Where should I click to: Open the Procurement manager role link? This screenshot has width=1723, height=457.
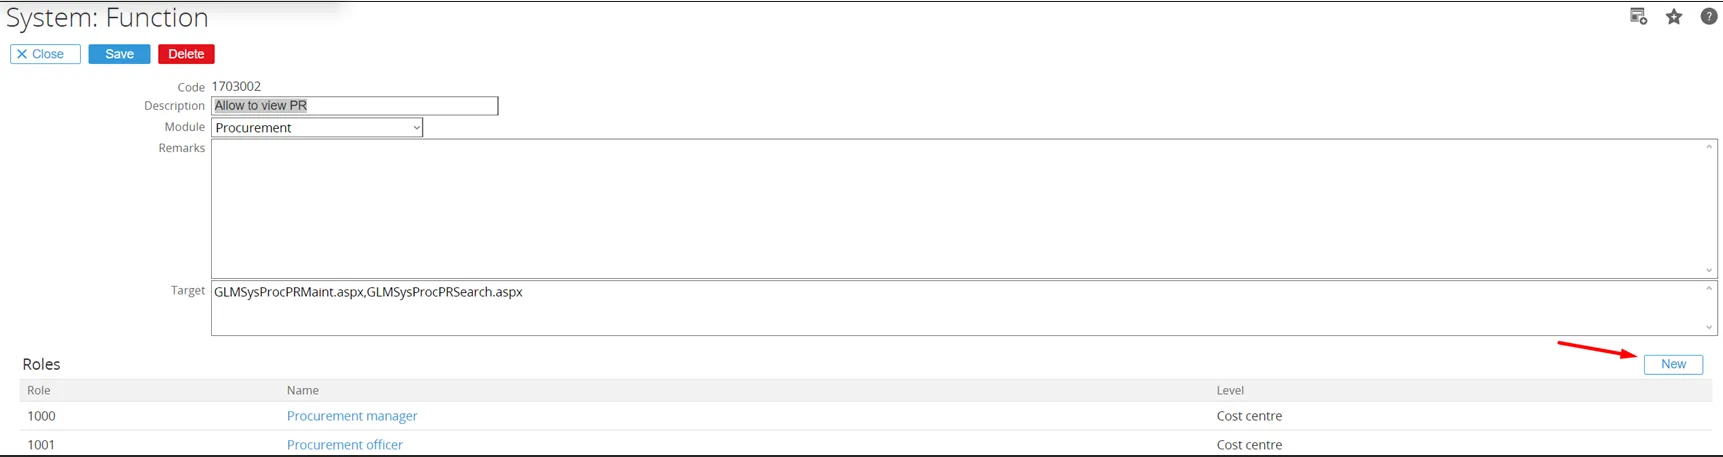pos(352,416)
